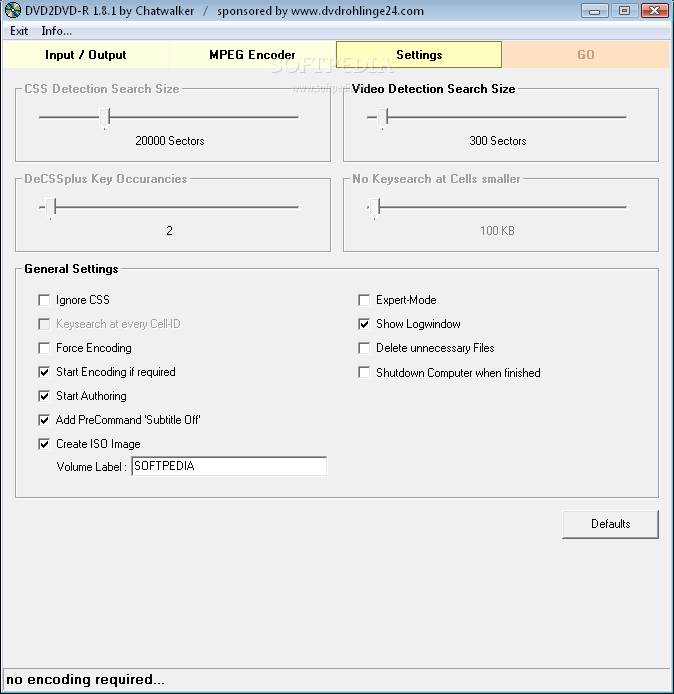The height and width of the screenshot is (694, 674).
Task: Close the DVD2DVD-R window
Action: (655, 11)
